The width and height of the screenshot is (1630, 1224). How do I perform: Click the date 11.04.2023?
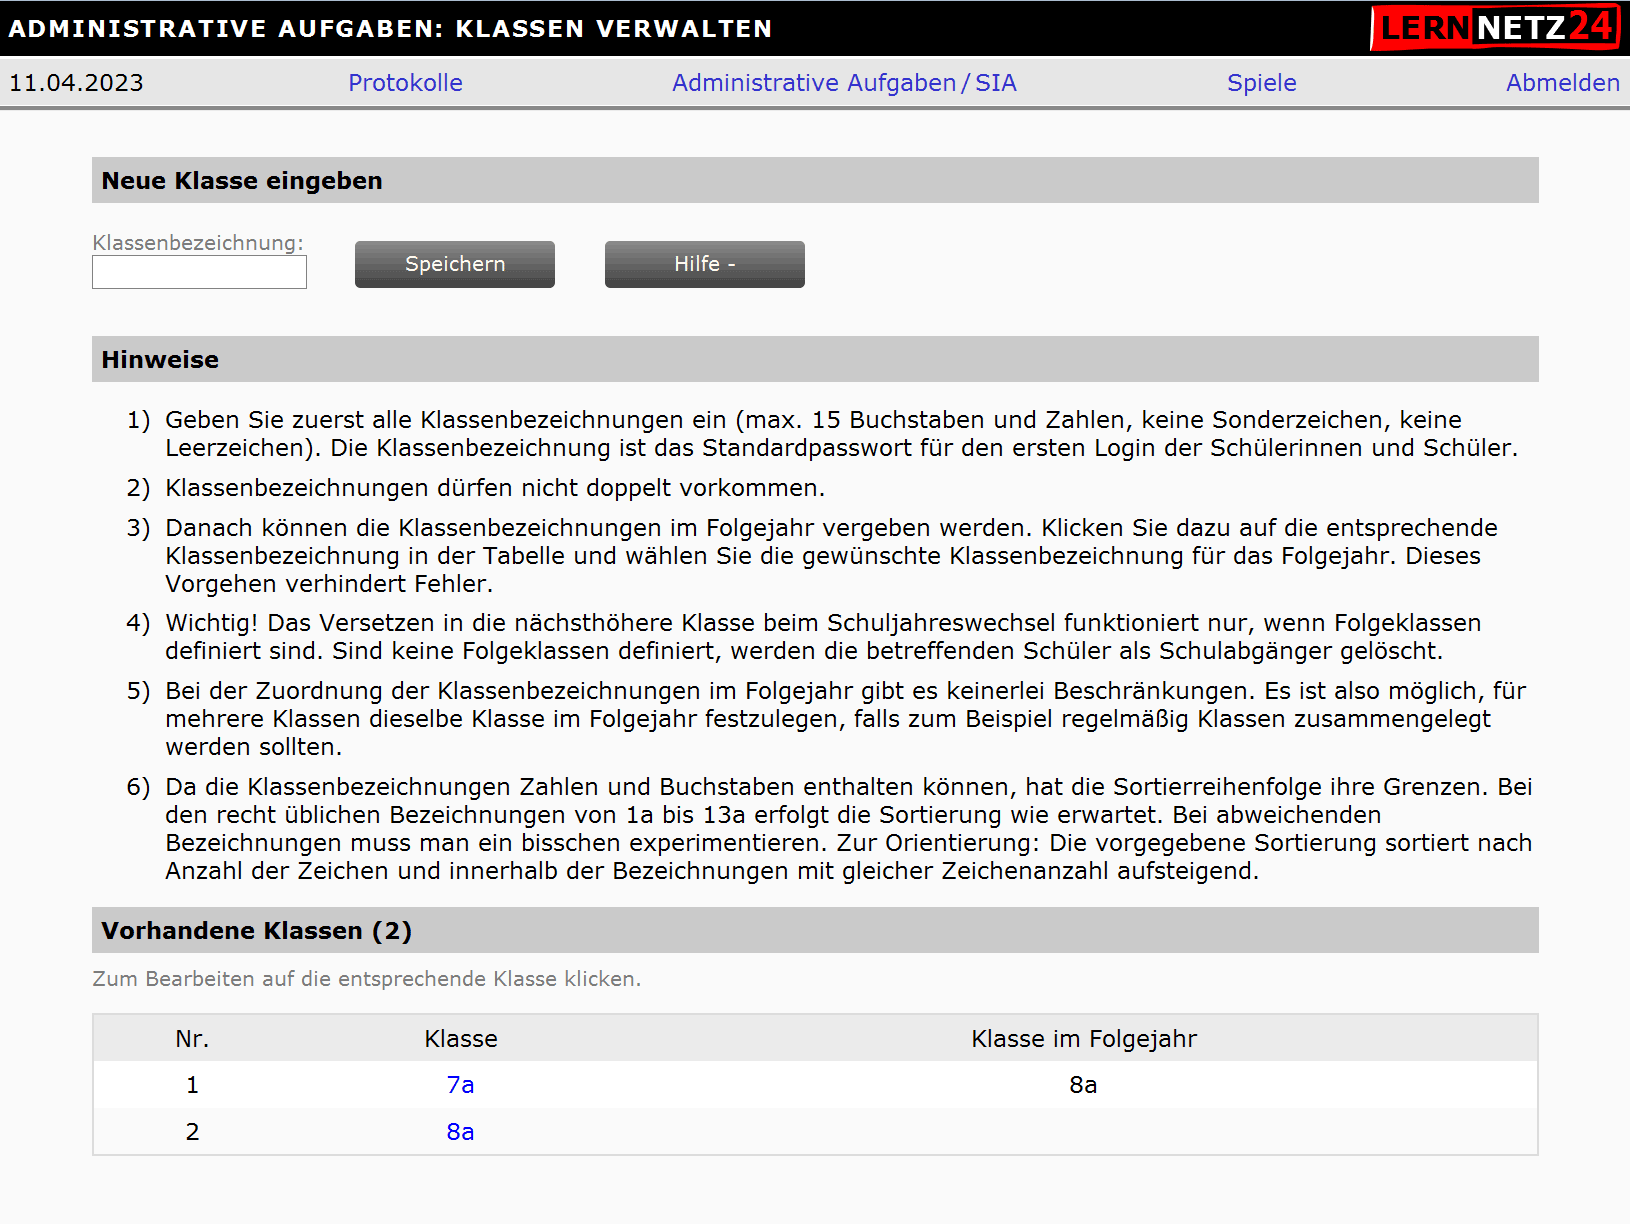pos(76,83)
